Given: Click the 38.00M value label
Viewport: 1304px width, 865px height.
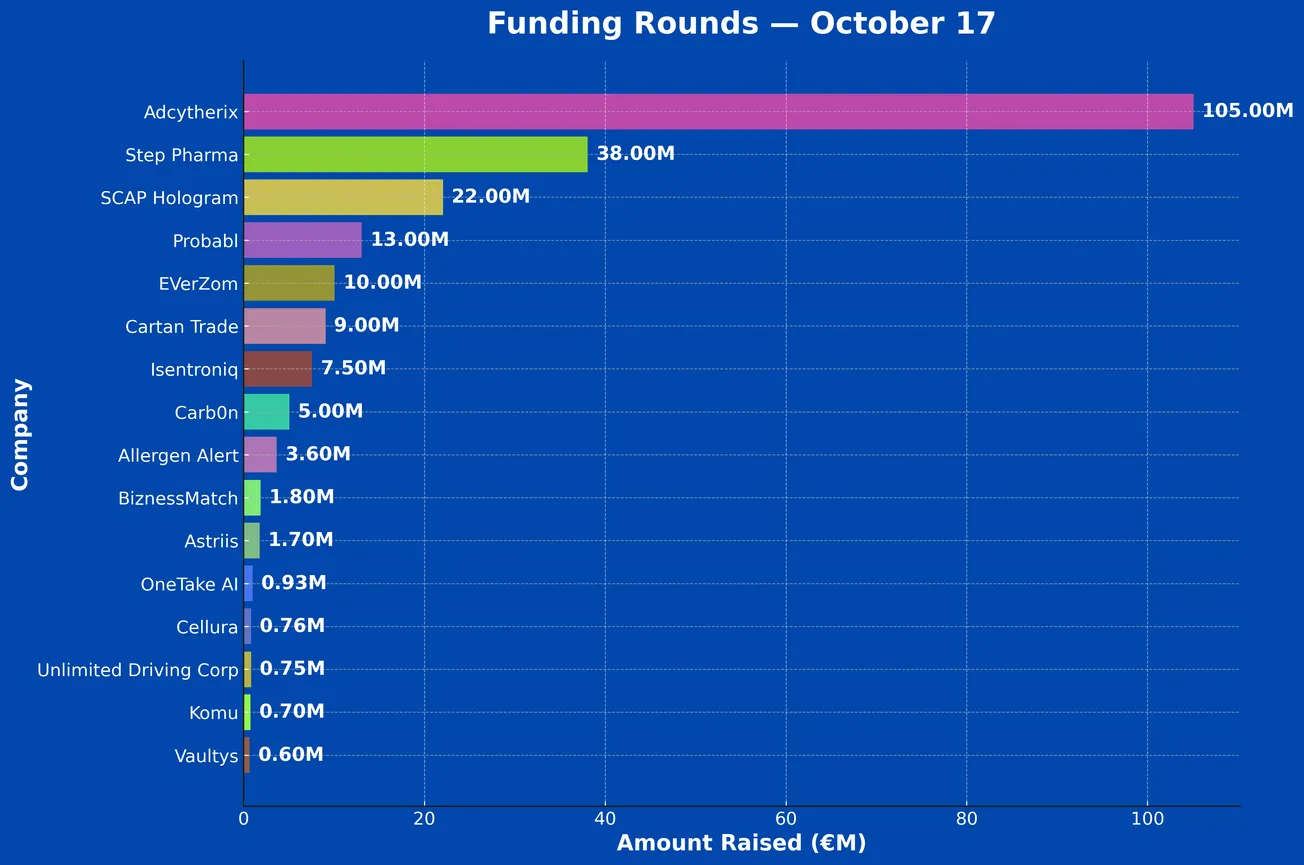Looking at the screenshot, I should [635, 154].
